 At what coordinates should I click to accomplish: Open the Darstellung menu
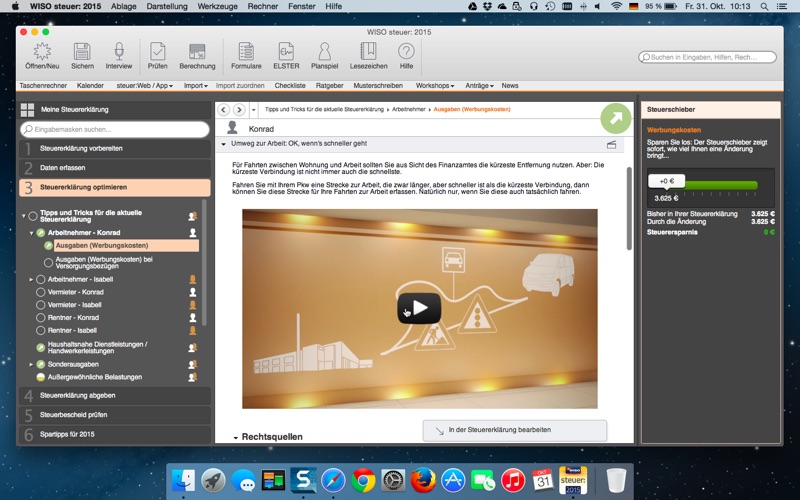click(x=167, y=6)
